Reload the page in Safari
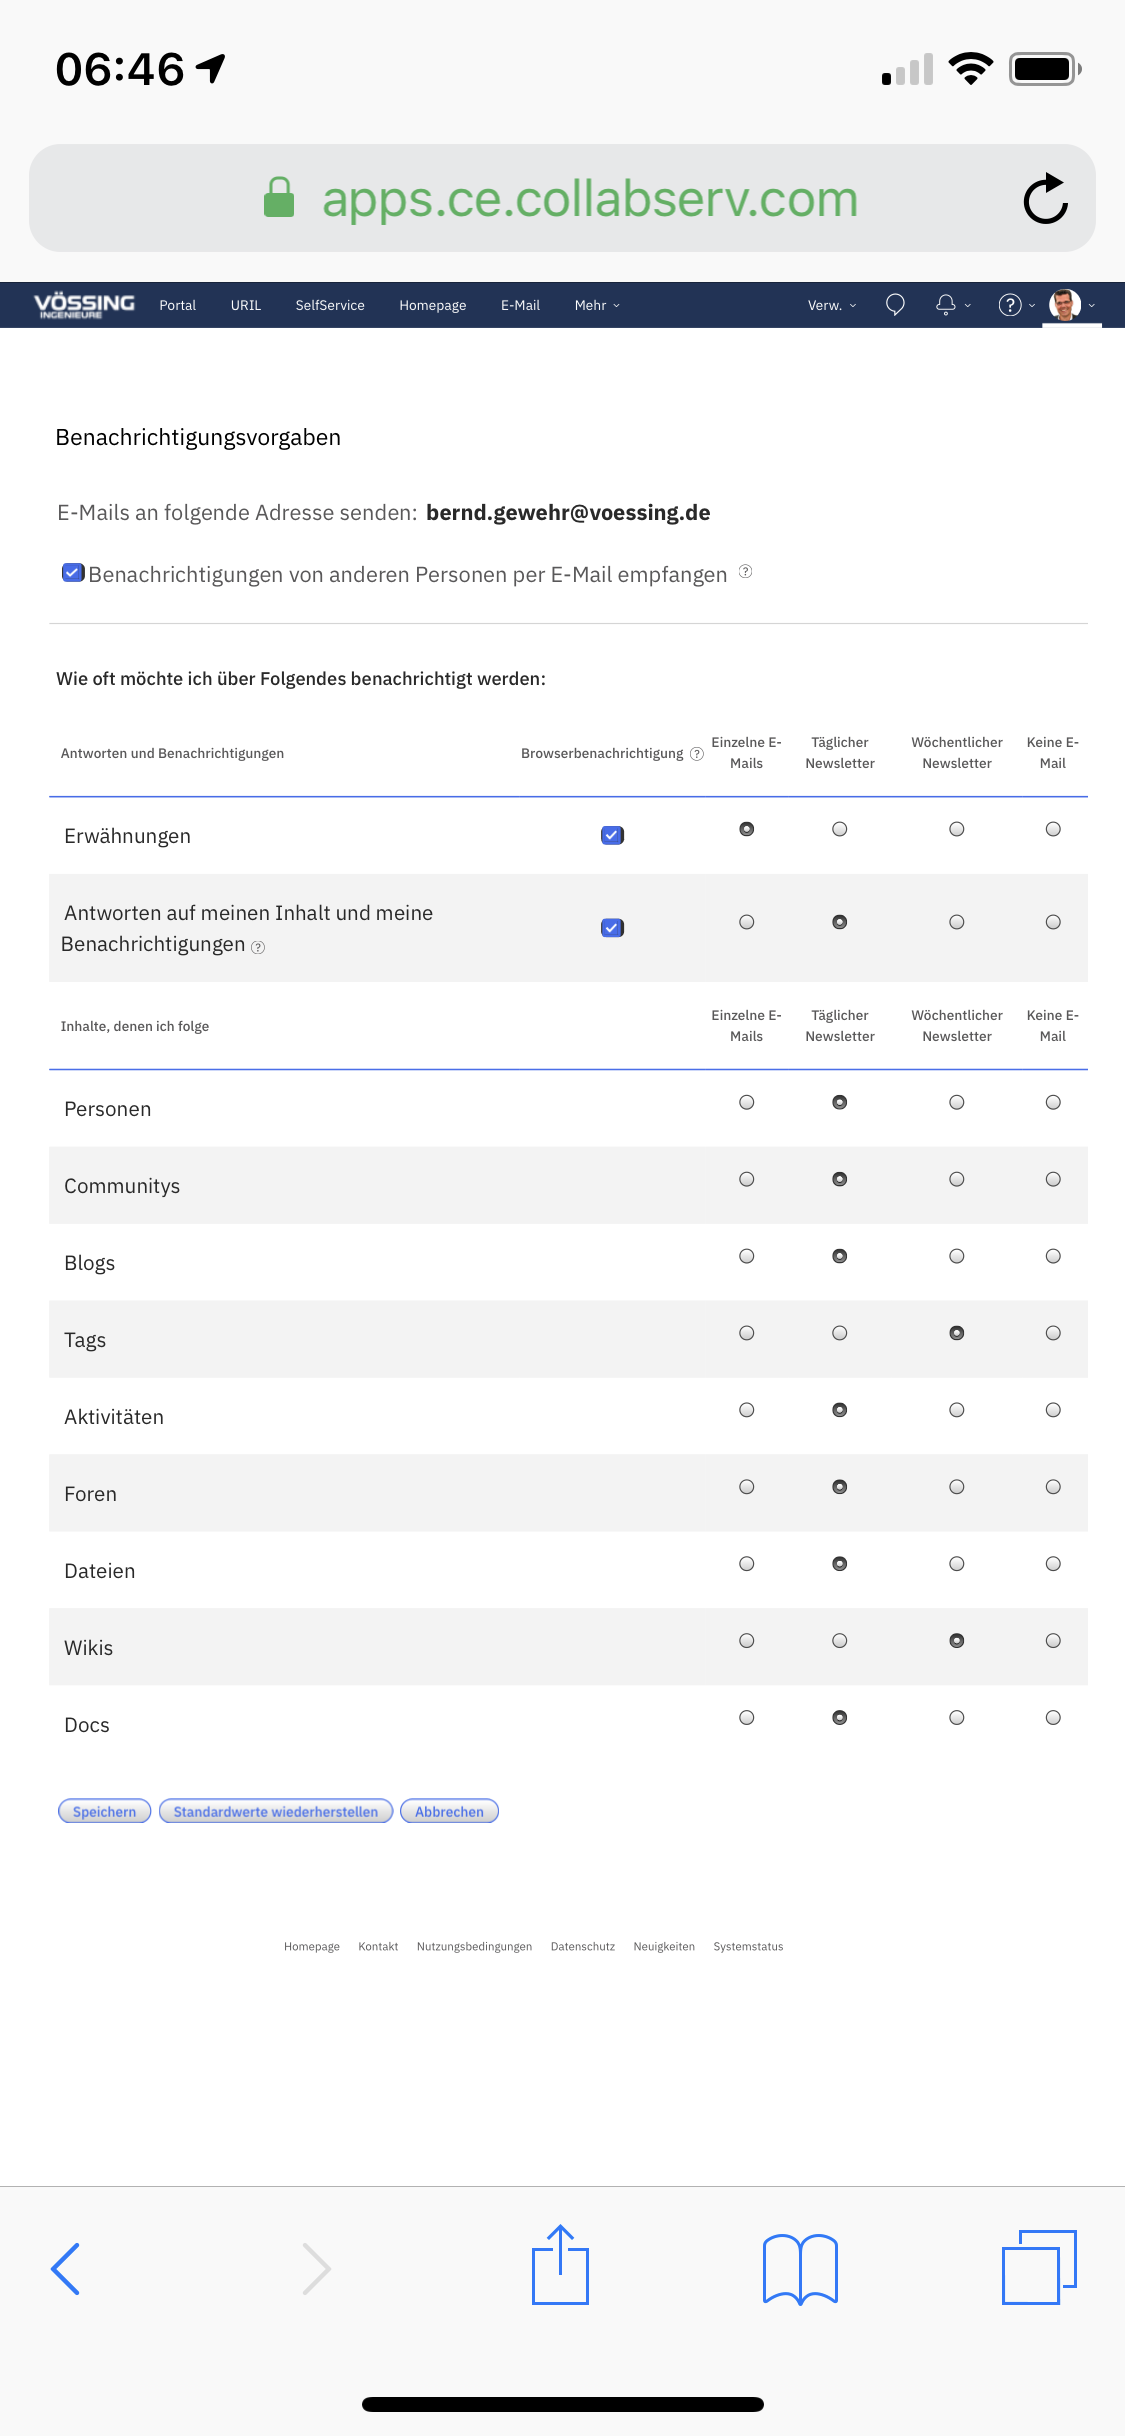This screenshot has width=1125, height=2436. click(x=1045, y=199)
